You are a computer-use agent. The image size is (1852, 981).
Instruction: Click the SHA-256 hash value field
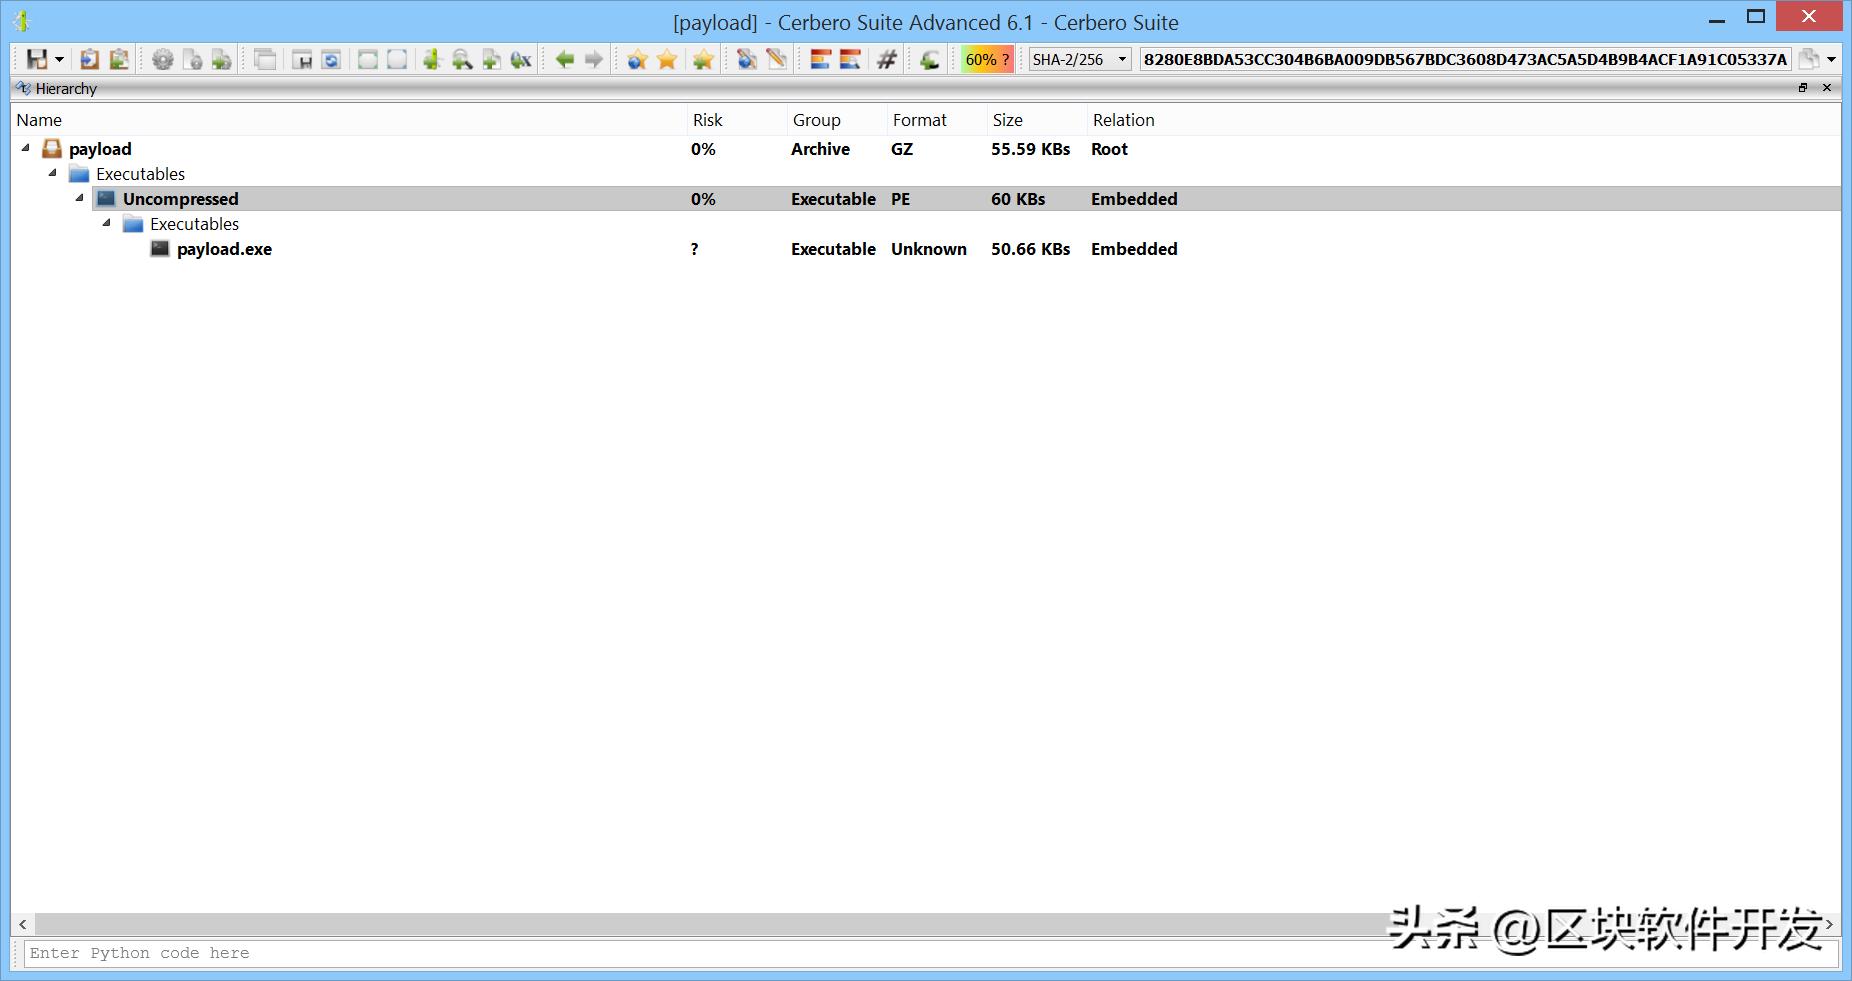[x=1465, y=60]
